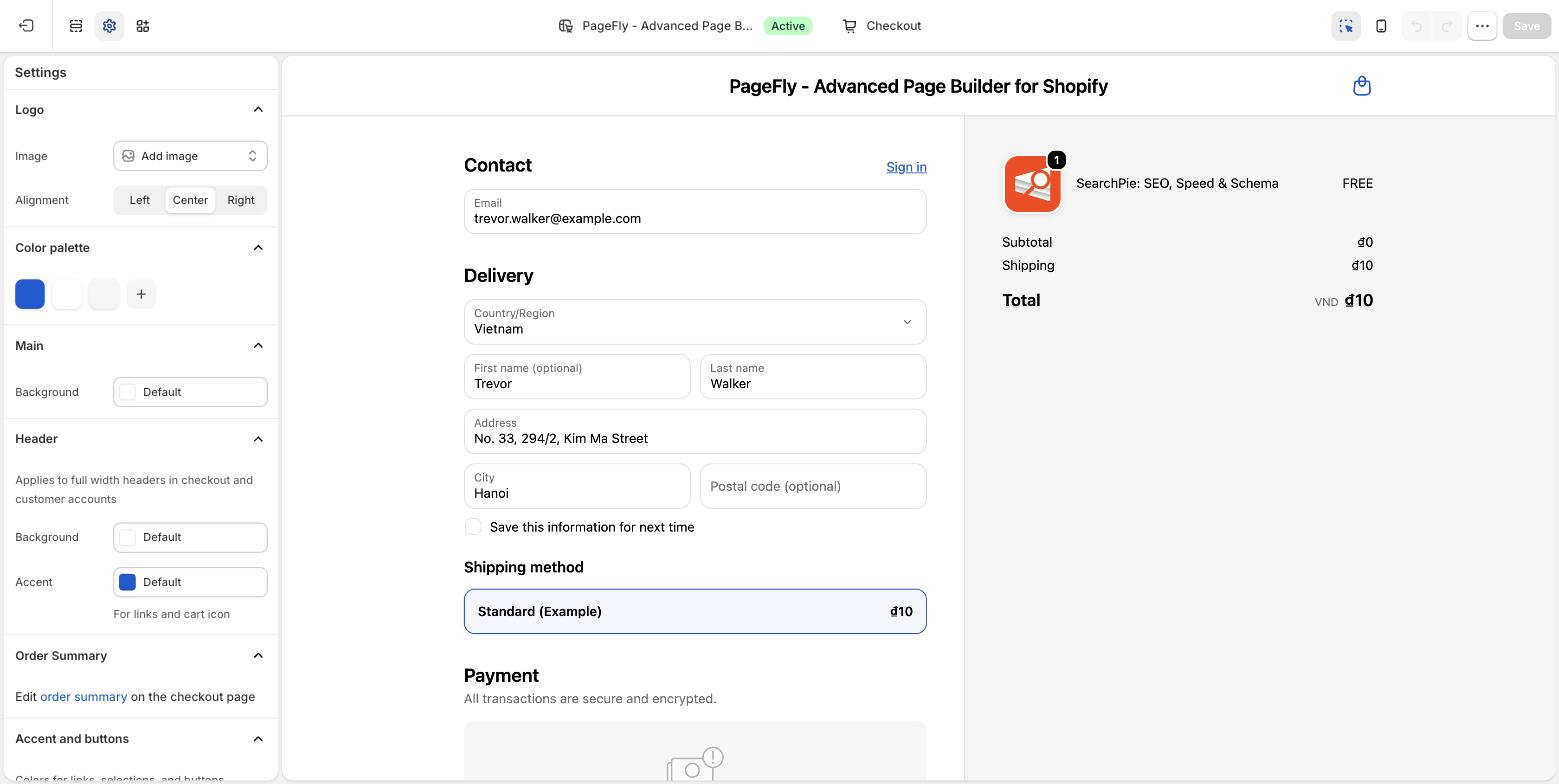Collapse the Logo section

click(258, 110)
